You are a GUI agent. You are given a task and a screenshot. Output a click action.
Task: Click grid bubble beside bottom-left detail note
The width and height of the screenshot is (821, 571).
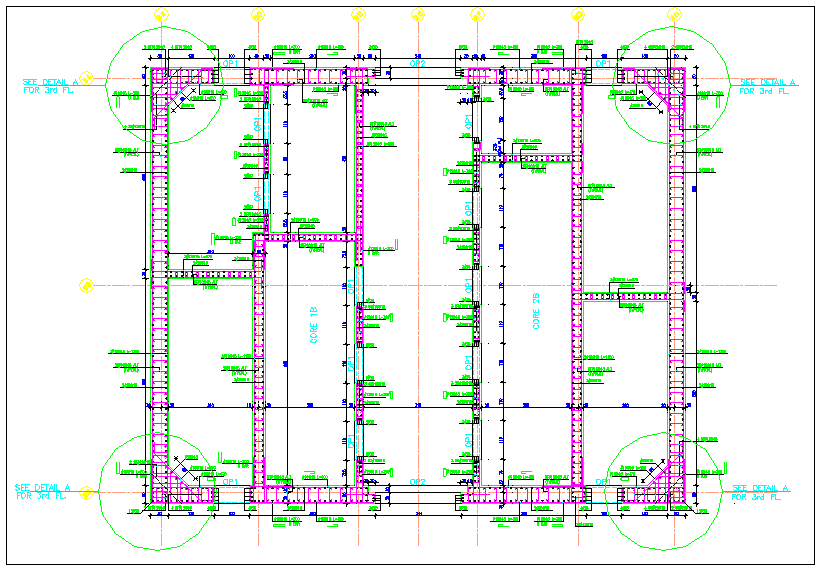pos(87,492)
